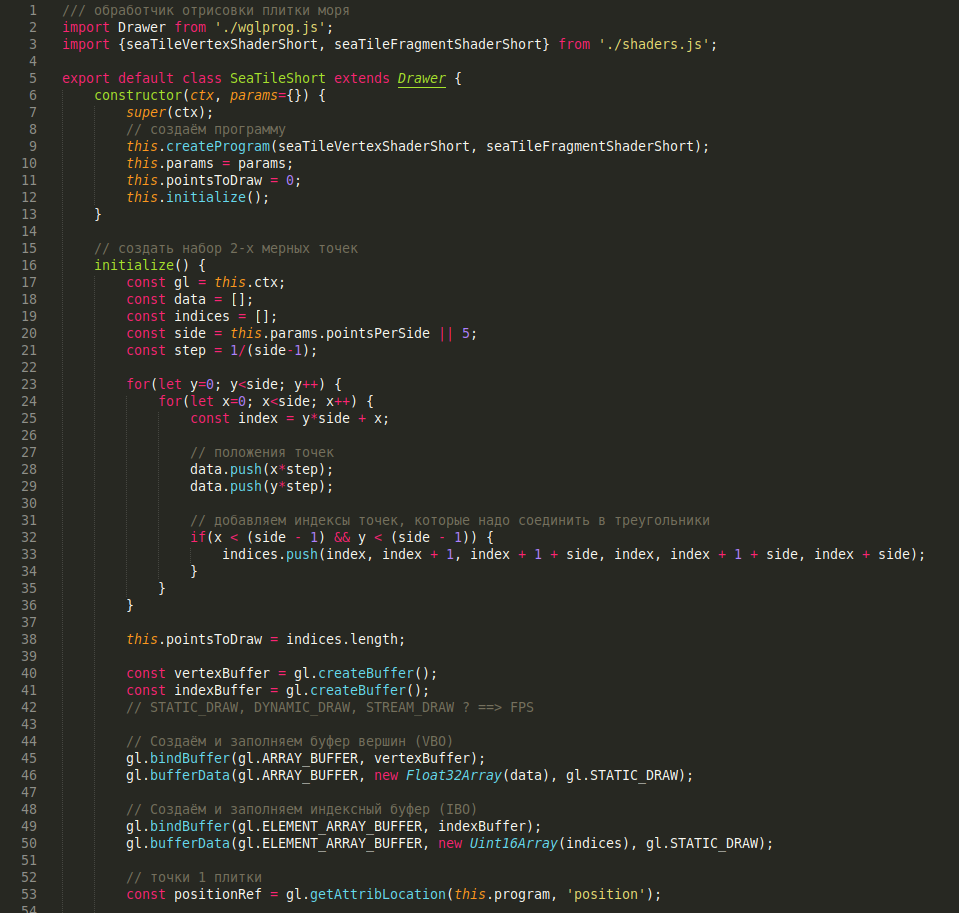The width and height of the screenshot is (959, 913).
Task: Click 'this.initialize();' call on line 12
Action: click(x=198, y=198)
